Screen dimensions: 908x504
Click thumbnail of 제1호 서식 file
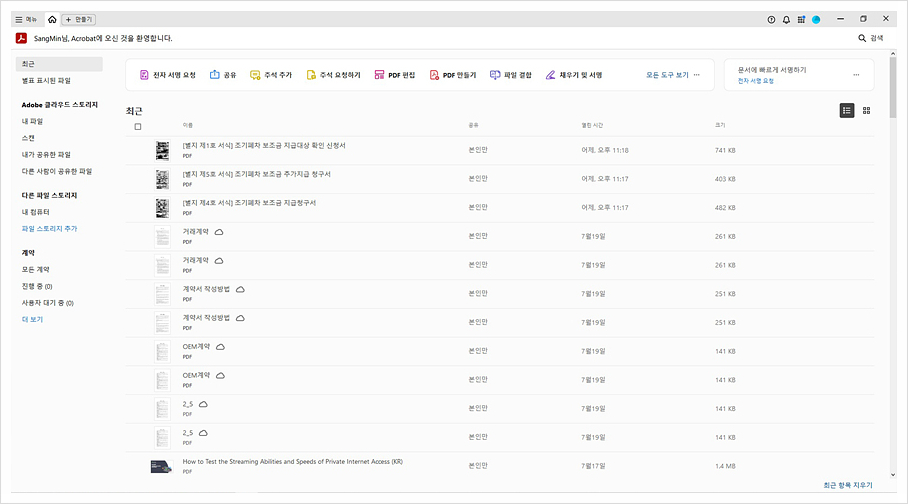163,151
